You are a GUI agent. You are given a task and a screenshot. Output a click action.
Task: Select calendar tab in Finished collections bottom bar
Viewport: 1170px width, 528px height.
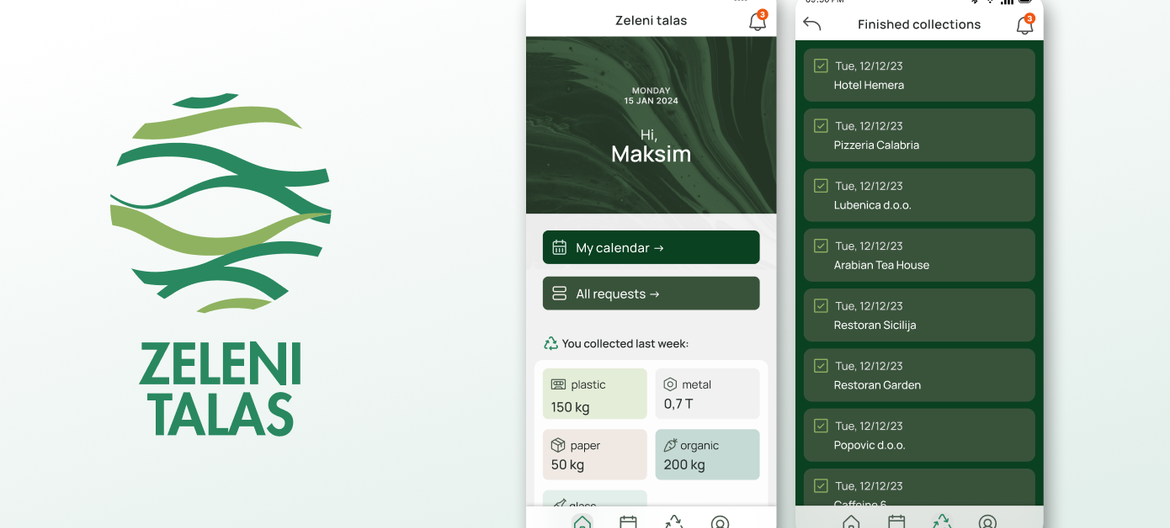click(x=897, y=521)
